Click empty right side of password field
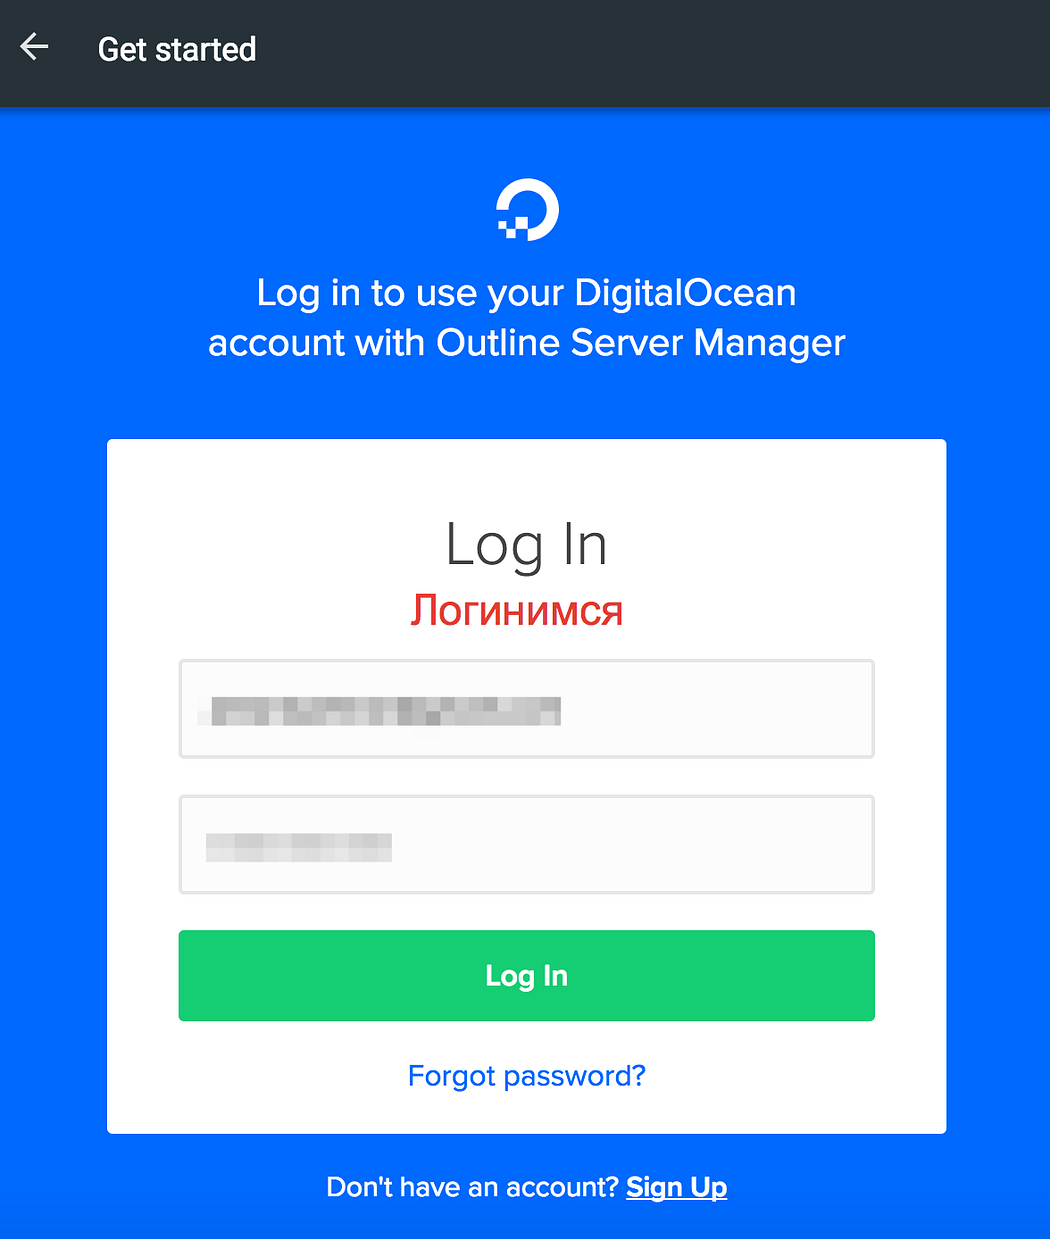The width and height of the screenshot is (1050, 1239). [x=640, y=844]
